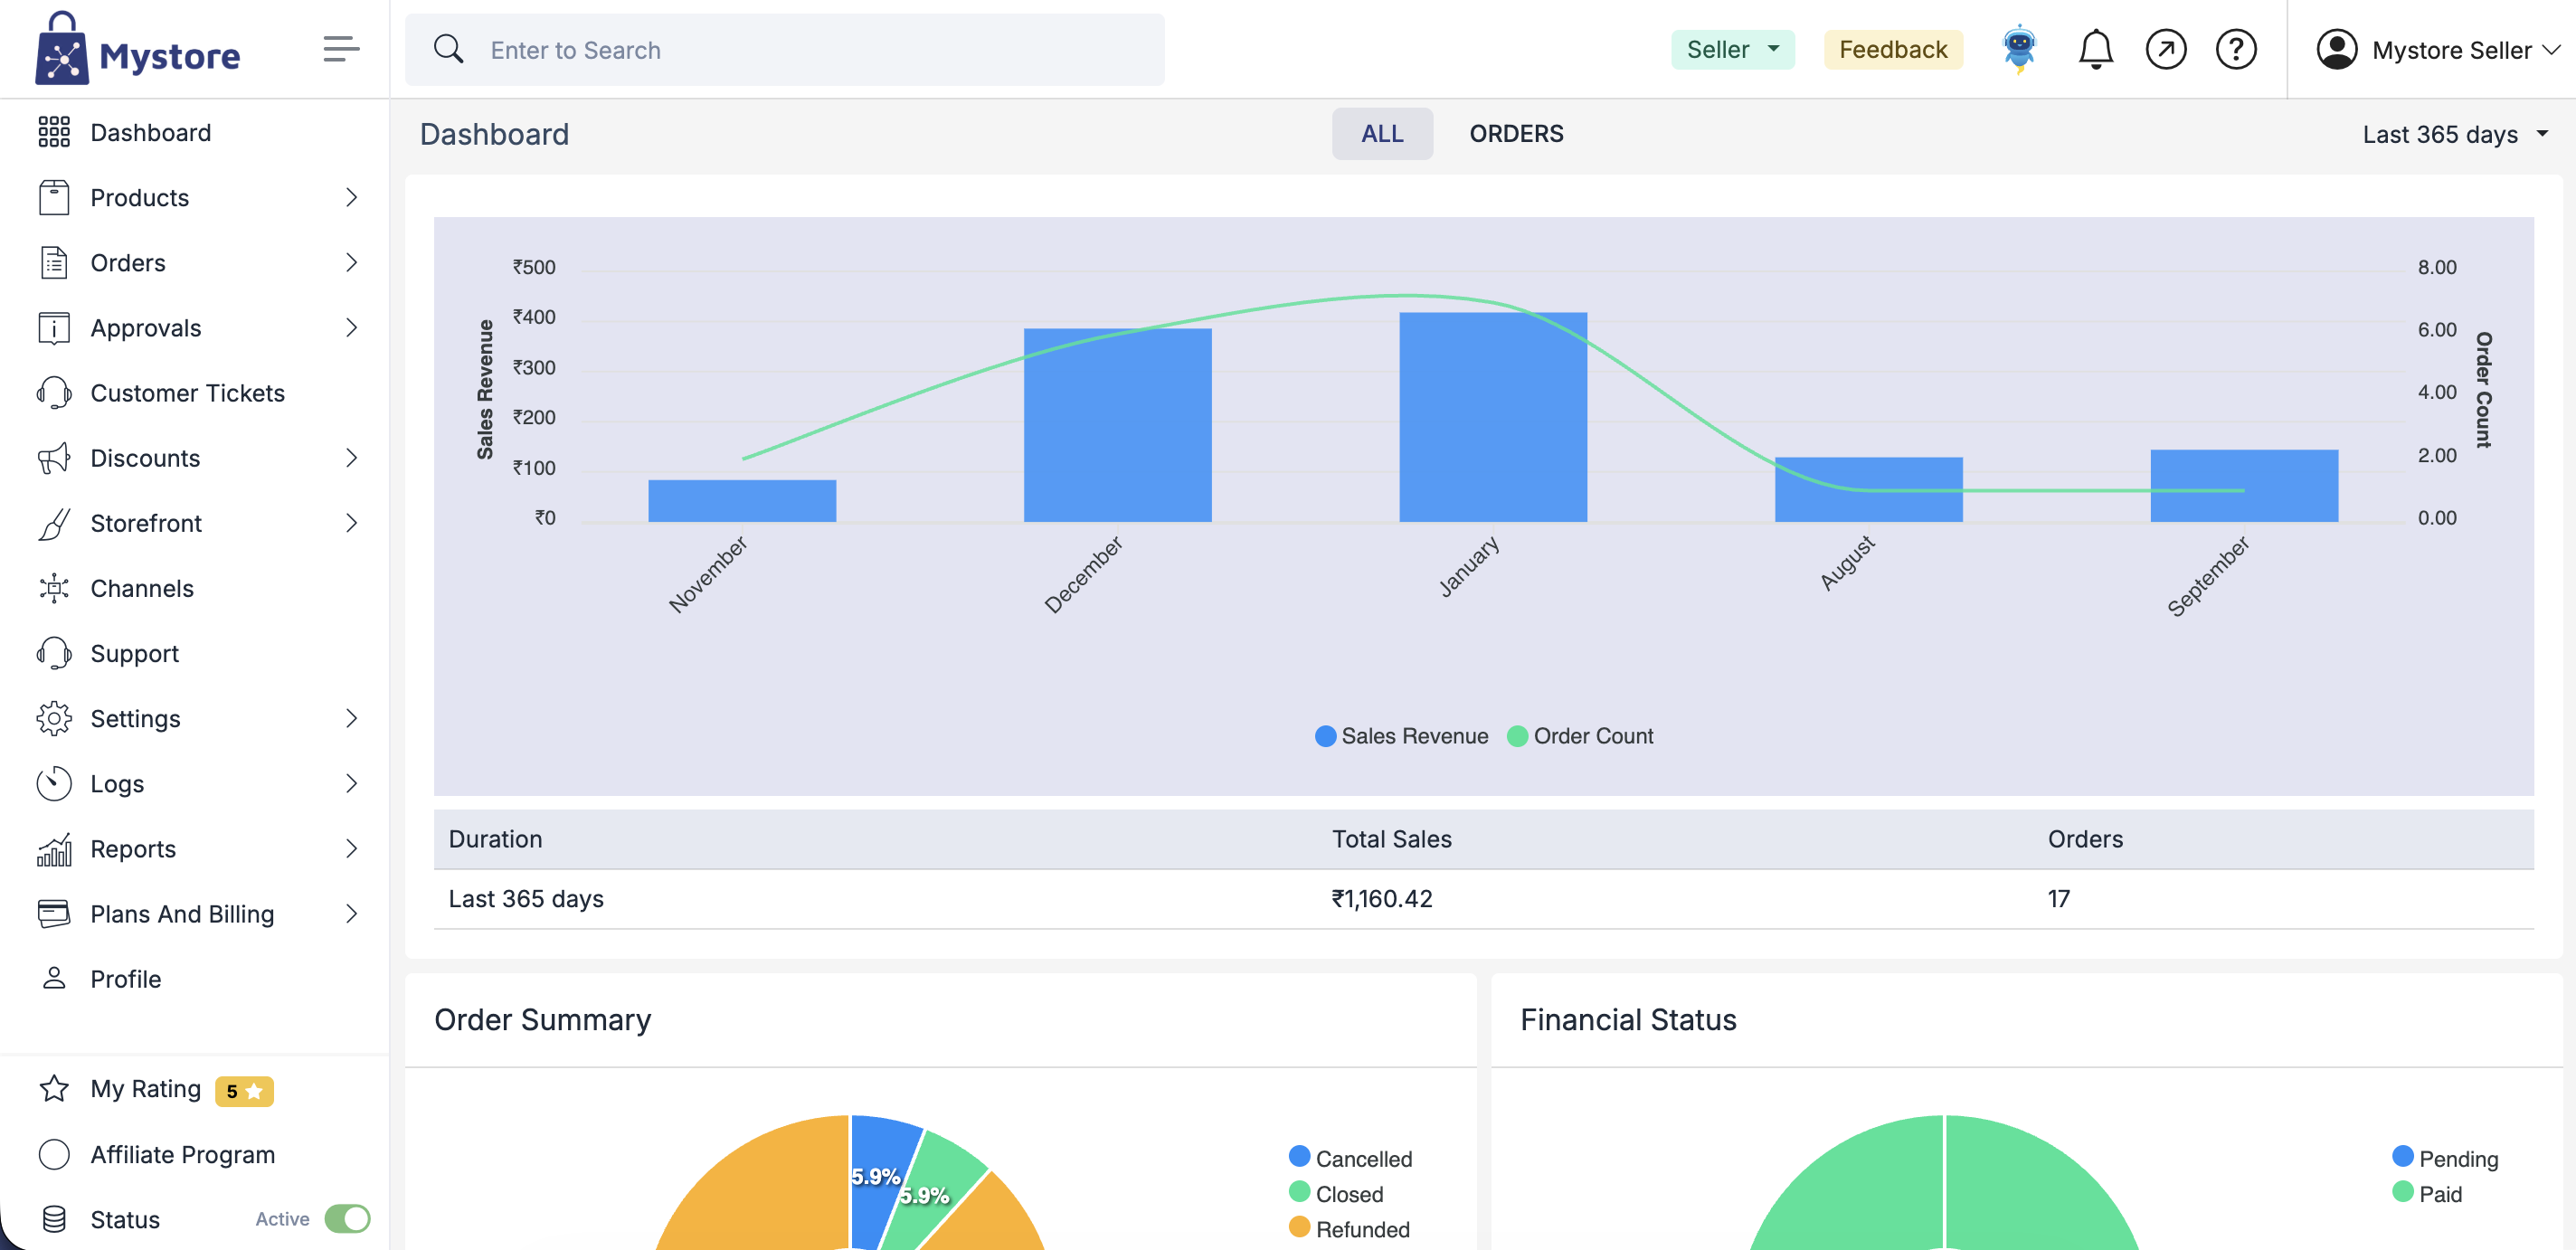This screenshot has height=1250, width=2576.
Task: Click the Channels sidebar icon
Action: coord(54,588)
